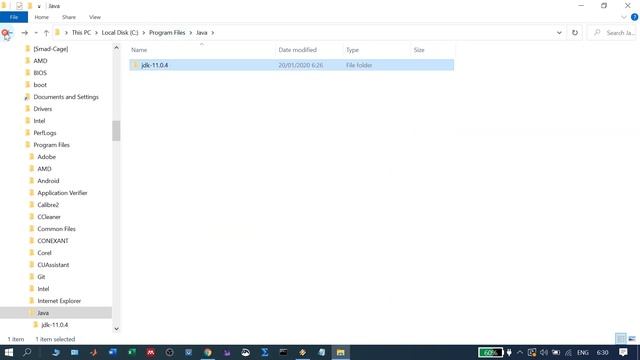Select Documents and Settings in tree
This screenshot has width=640, height=360.
[x=66, y=97]
